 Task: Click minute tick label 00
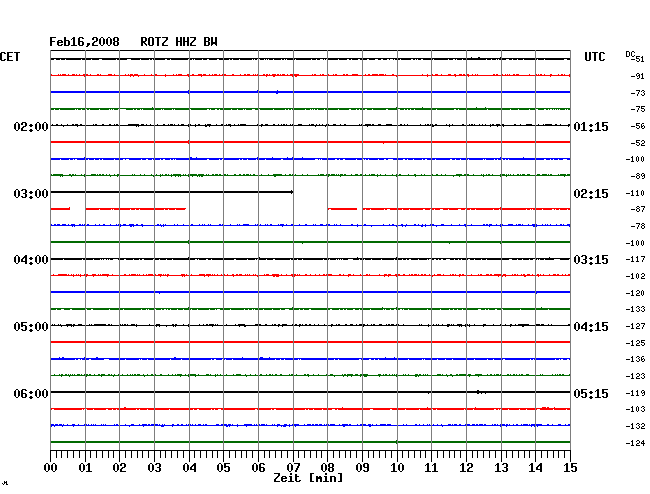pos(51,467)
